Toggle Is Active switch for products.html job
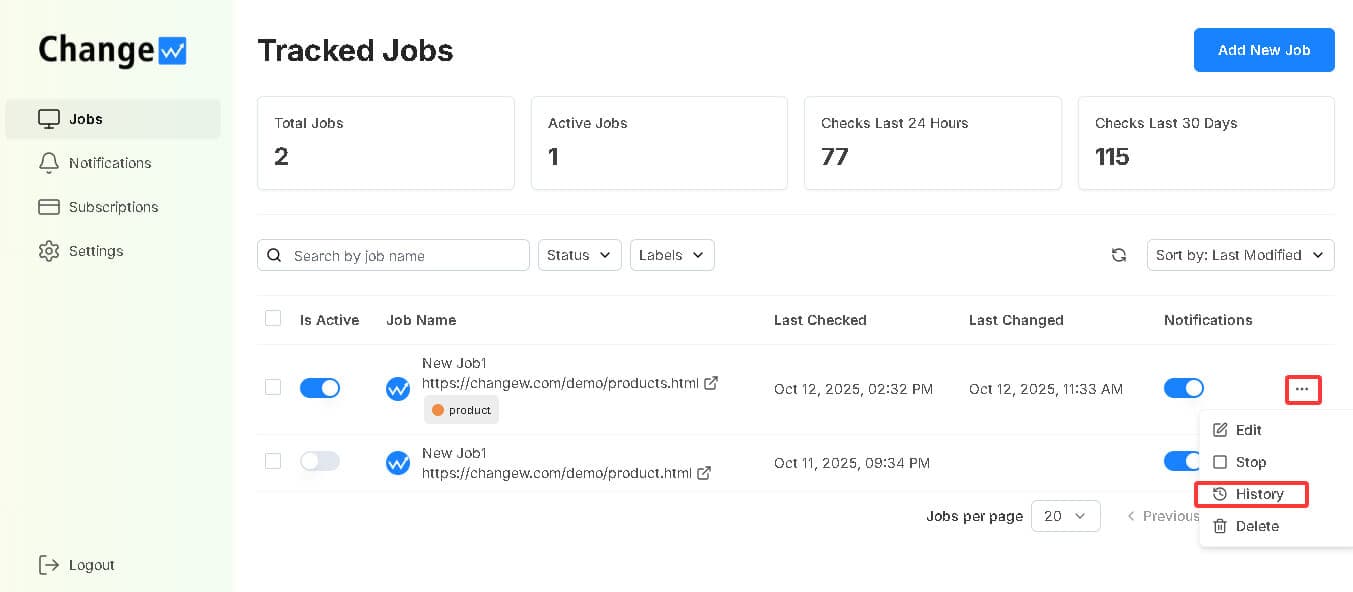This screenshot has width=1353, height=592. pos(320,388)
